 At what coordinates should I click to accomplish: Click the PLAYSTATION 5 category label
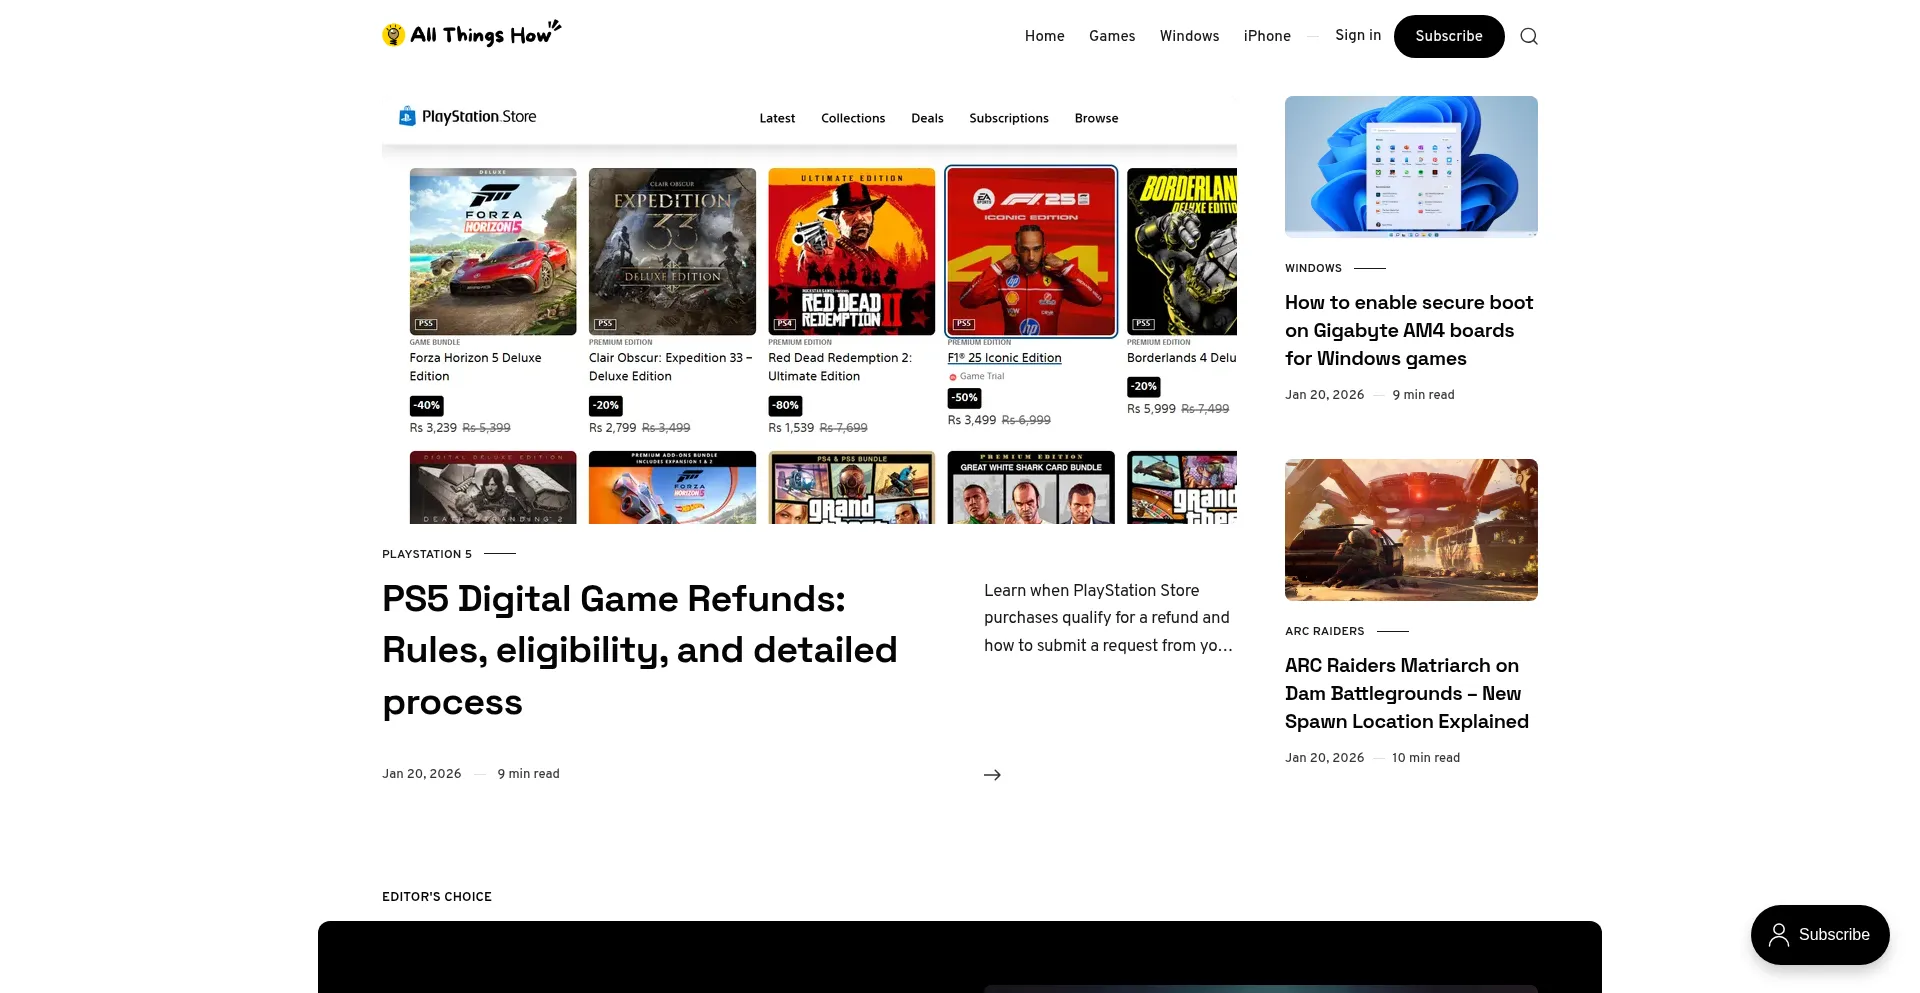[426, 554]
